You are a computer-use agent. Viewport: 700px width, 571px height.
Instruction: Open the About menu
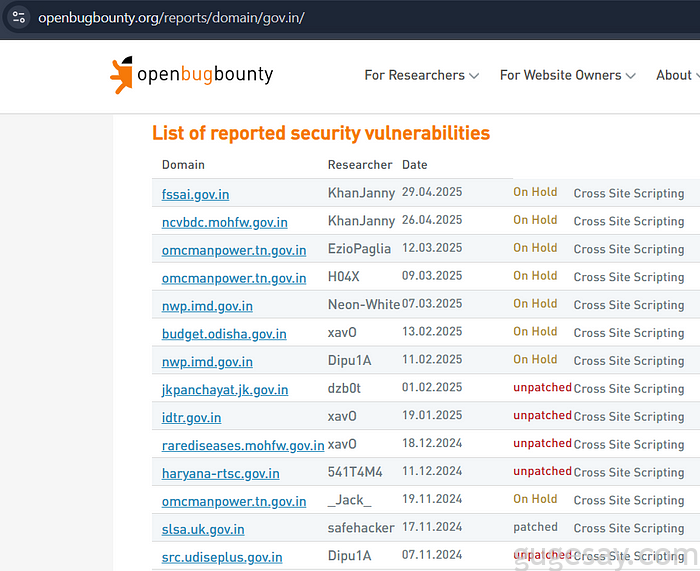pyautogui.click(x=677, y=75)
